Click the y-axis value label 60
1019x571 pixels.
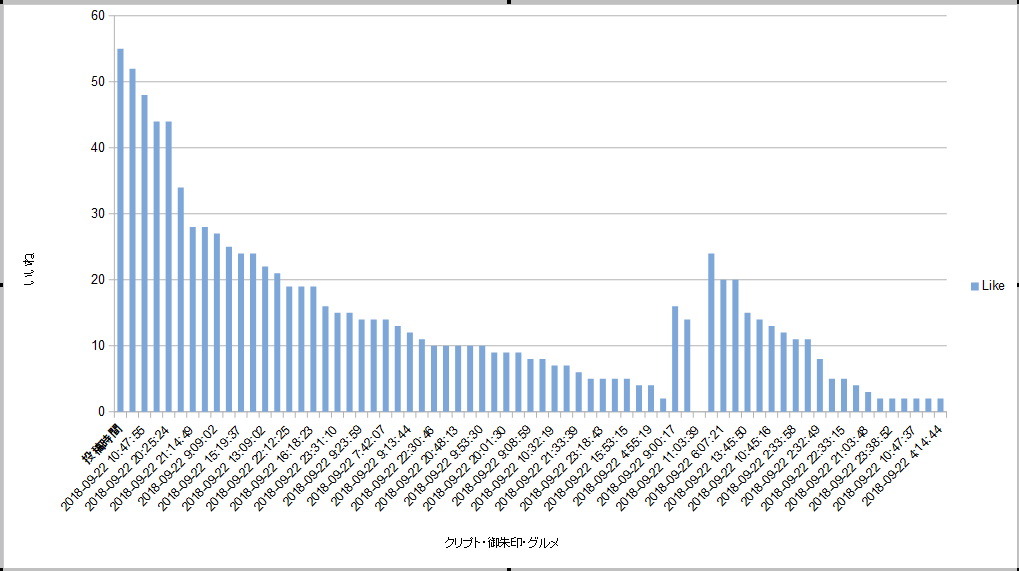[97, 16]
